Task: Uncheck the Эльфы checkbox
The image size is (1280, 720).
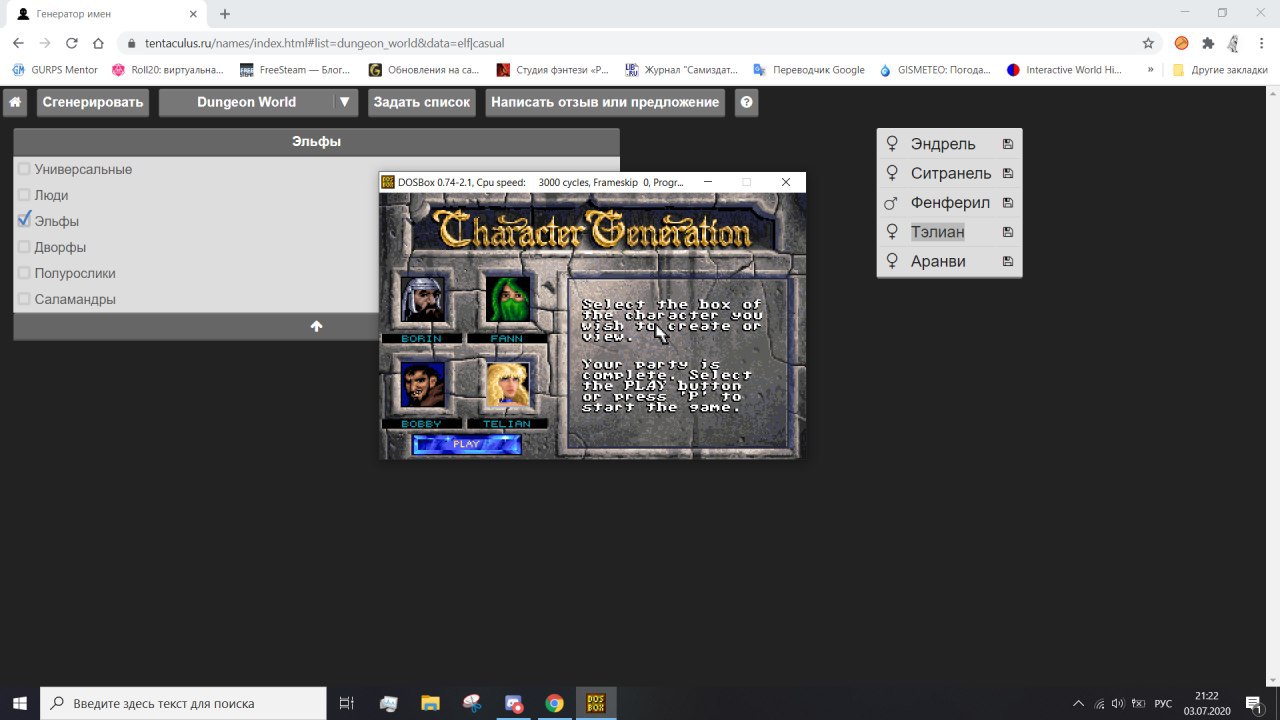Action: pos(24,221)
